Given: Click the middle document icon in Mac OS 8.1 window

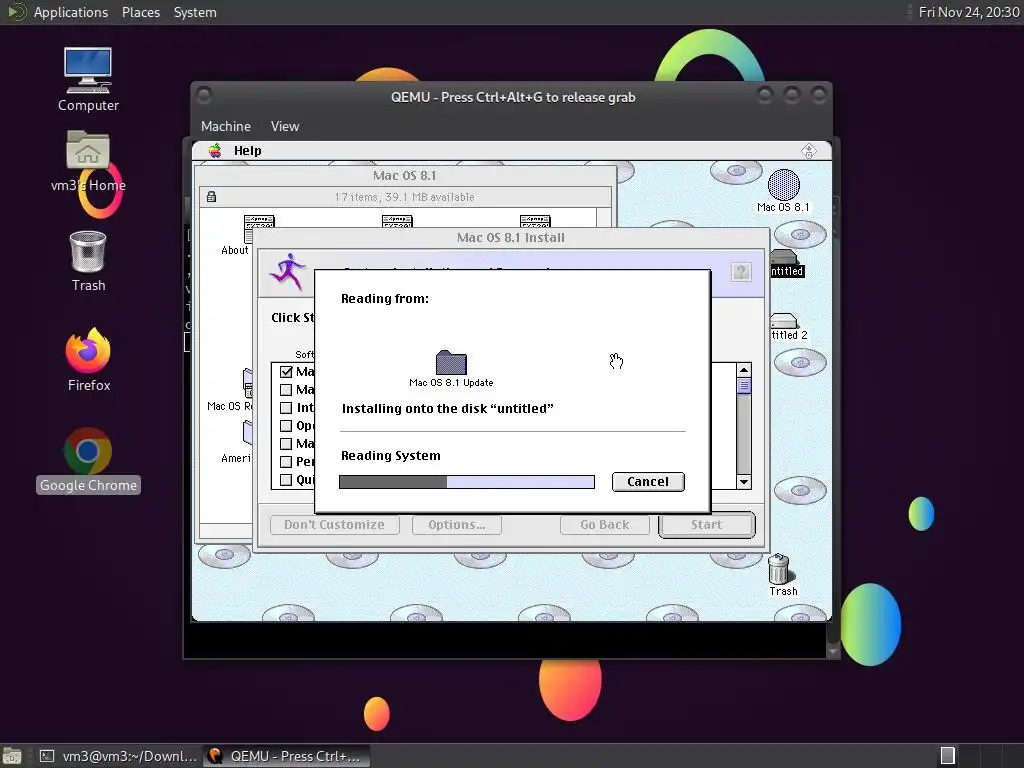Looking at the screenshot, I should (397, 221).
